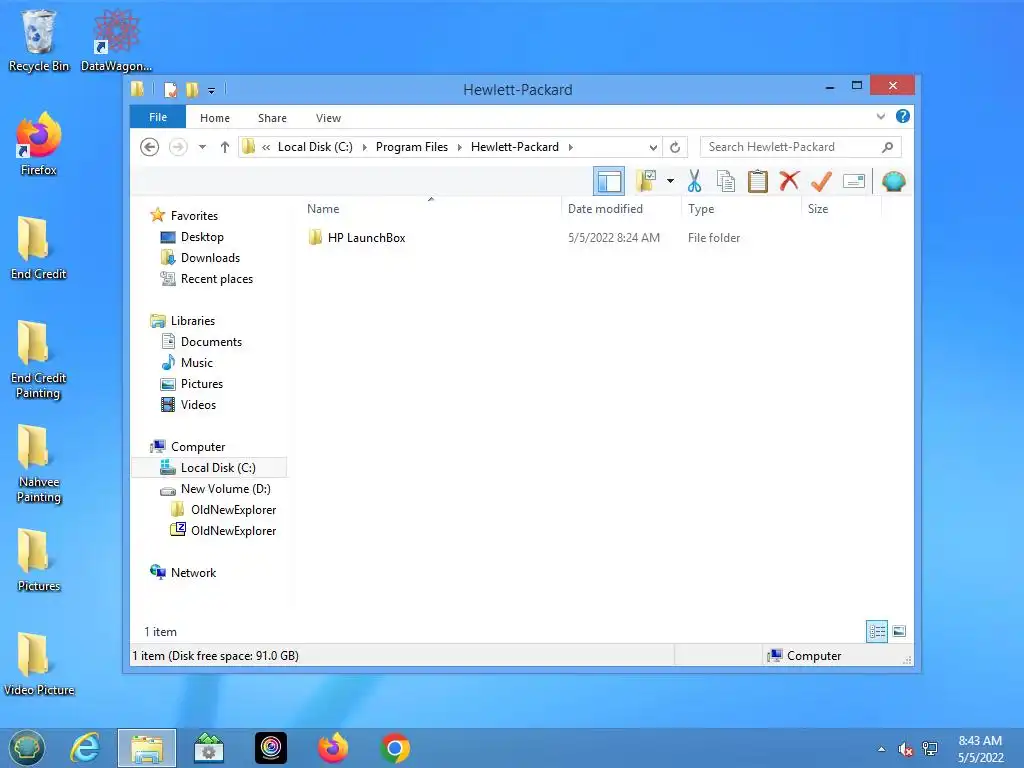Click Local Disk (C:) in address bar
Image resolution: width=1024 pixels, height=768 pixels.
click(315, 147)
